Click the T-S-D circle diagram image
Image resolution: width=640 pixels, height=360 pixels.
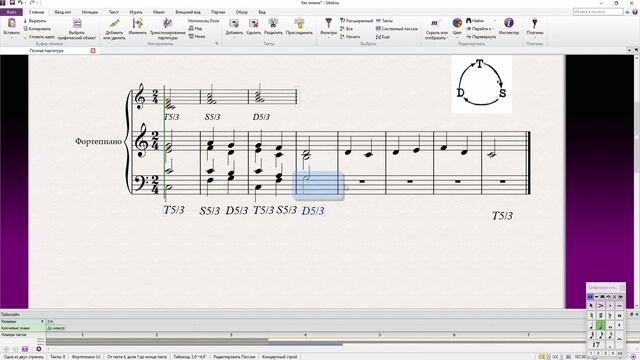481,84
